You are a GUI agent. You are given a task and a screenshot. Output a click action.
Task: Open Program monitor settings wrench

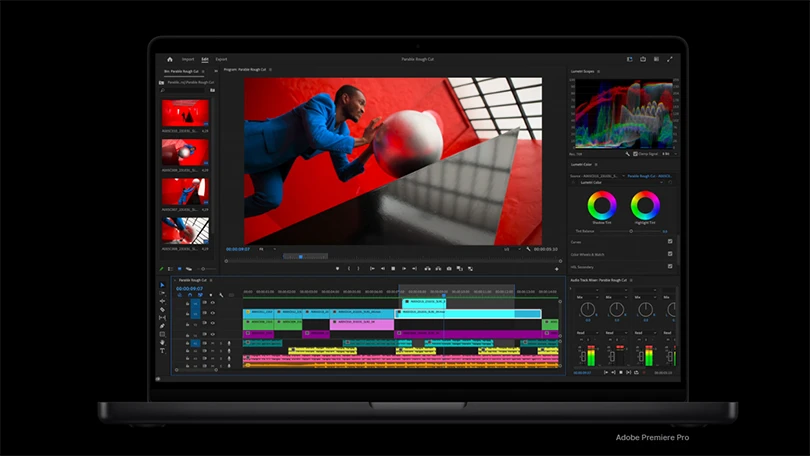tap(528, 249)
